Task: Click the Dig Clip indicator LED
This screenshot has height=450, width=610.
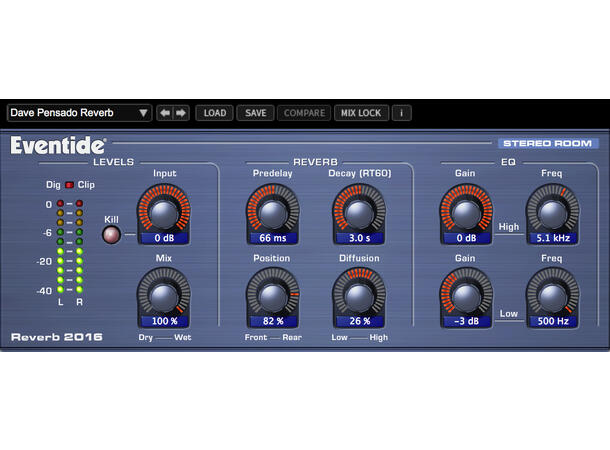Action: (x=69, y=185)
